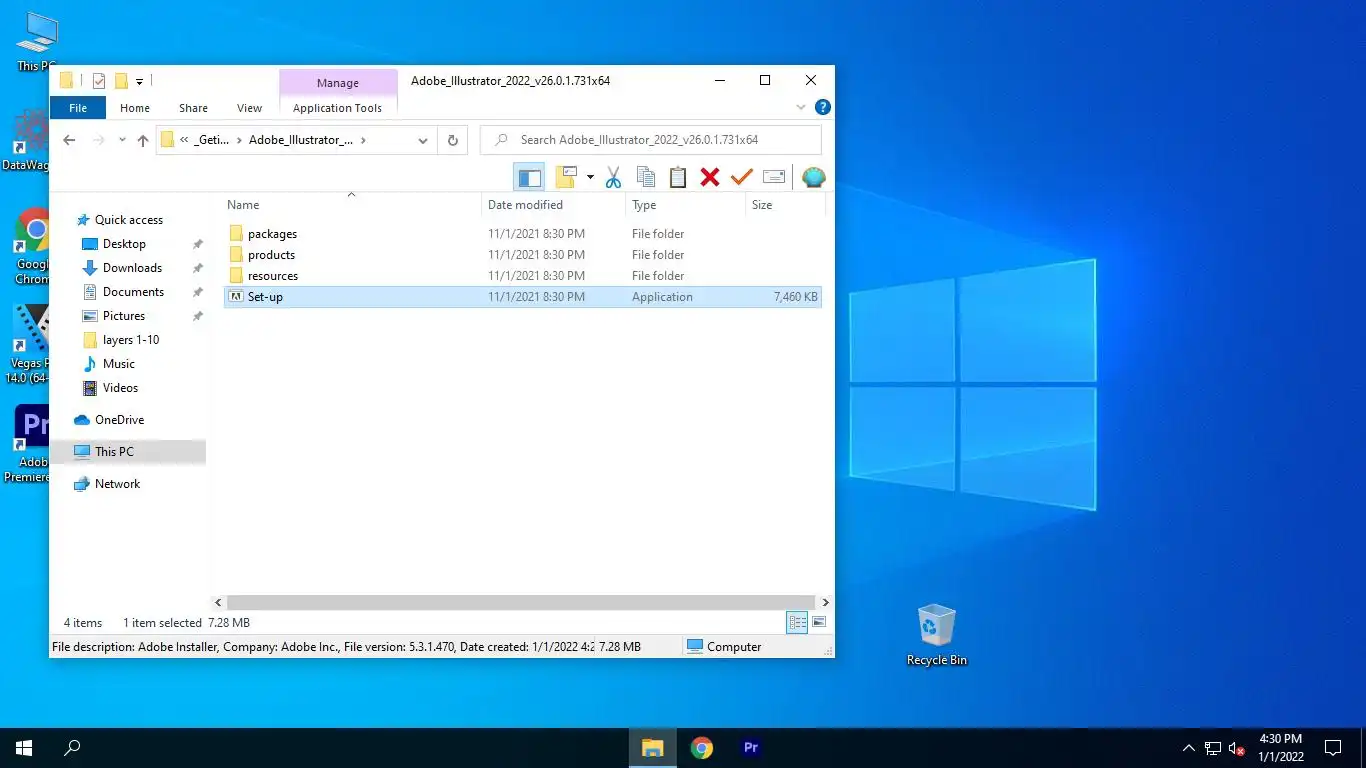Open recent locations dropdown arrow

pos(122,141)
